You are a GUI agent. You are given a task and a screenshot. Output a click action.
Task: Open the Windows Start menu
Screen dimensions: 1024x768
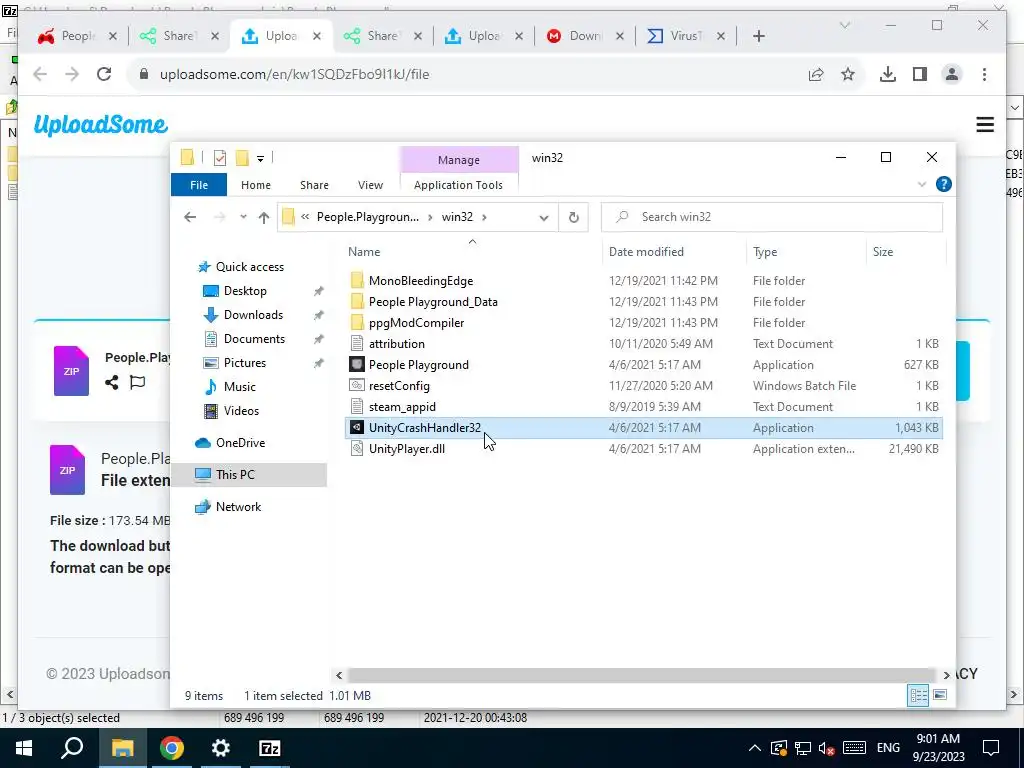coord(24,748)
